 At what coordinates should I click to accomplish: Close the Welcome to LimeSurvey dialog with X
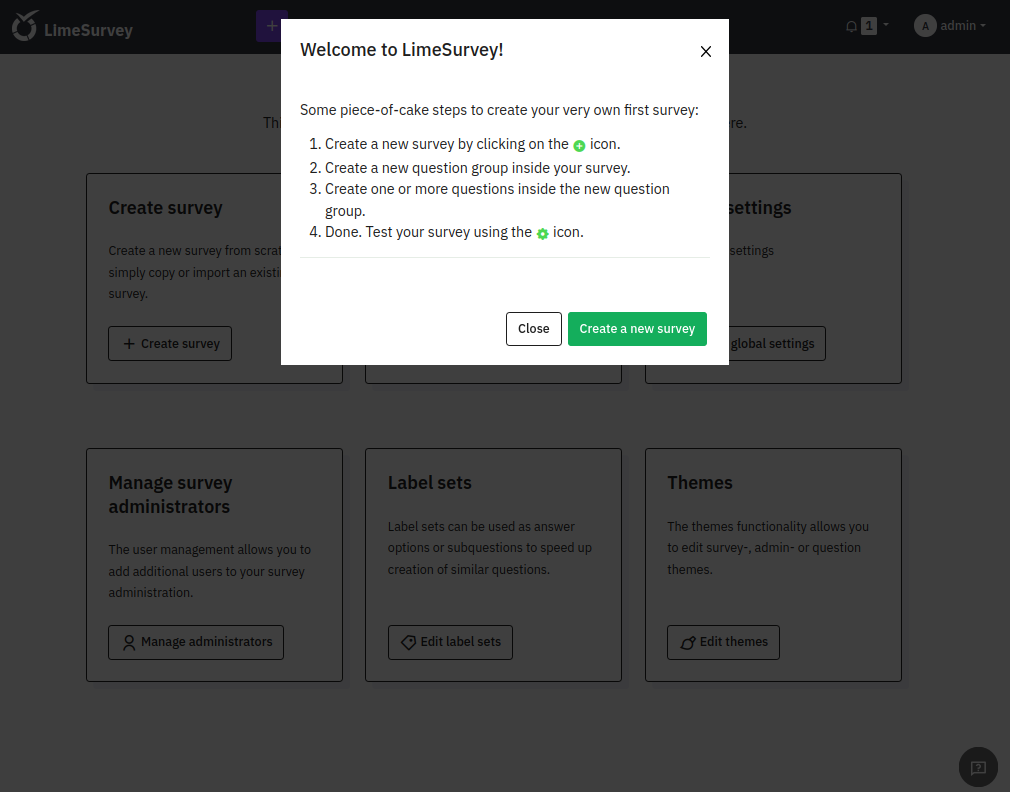tap(705, 52)
